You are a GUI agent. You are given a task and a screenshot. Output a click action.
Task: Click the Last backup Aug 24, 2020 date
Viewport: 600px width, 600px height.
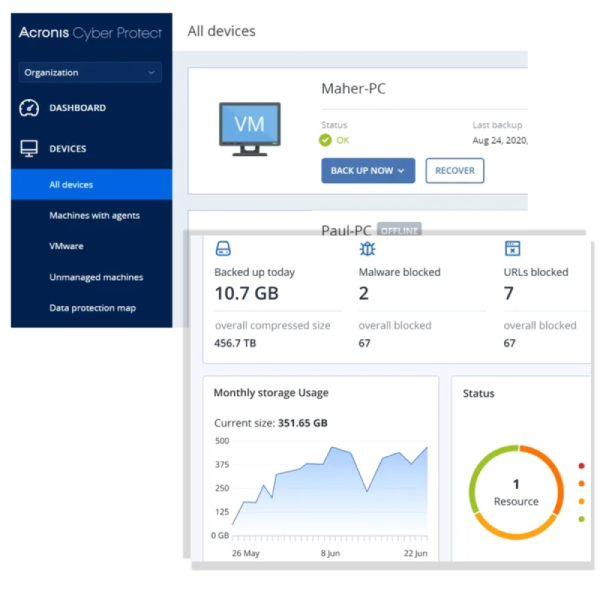(x=500, y=140)
